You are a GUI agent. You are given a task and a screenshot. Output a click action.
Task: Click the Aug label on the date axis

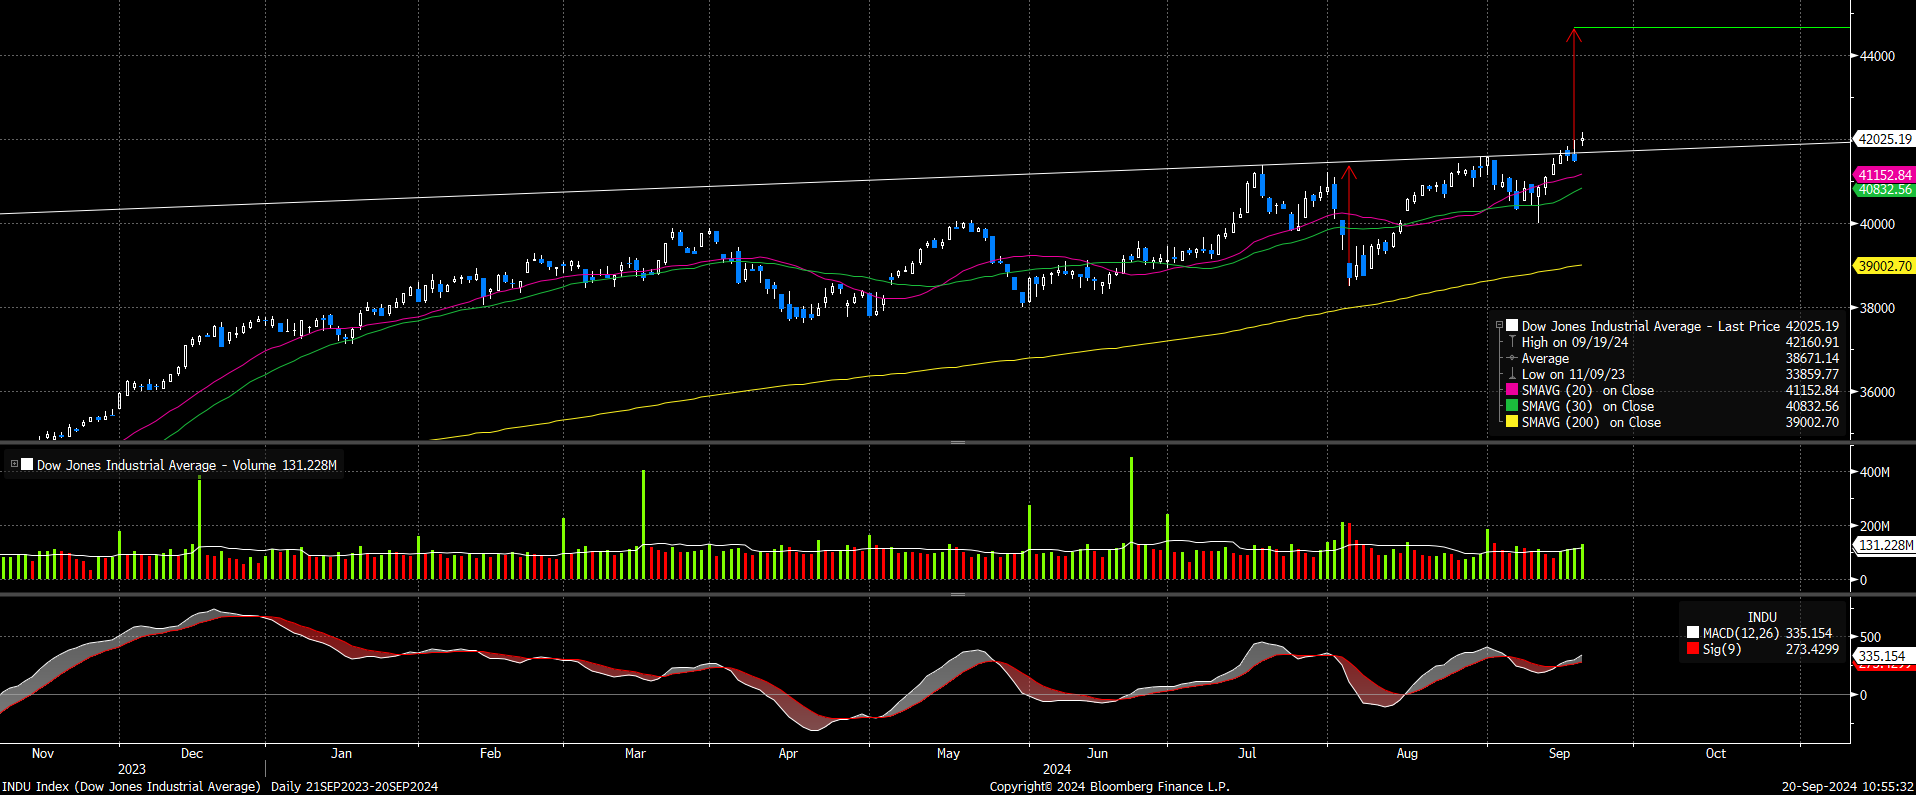(x=1407, y=753)
